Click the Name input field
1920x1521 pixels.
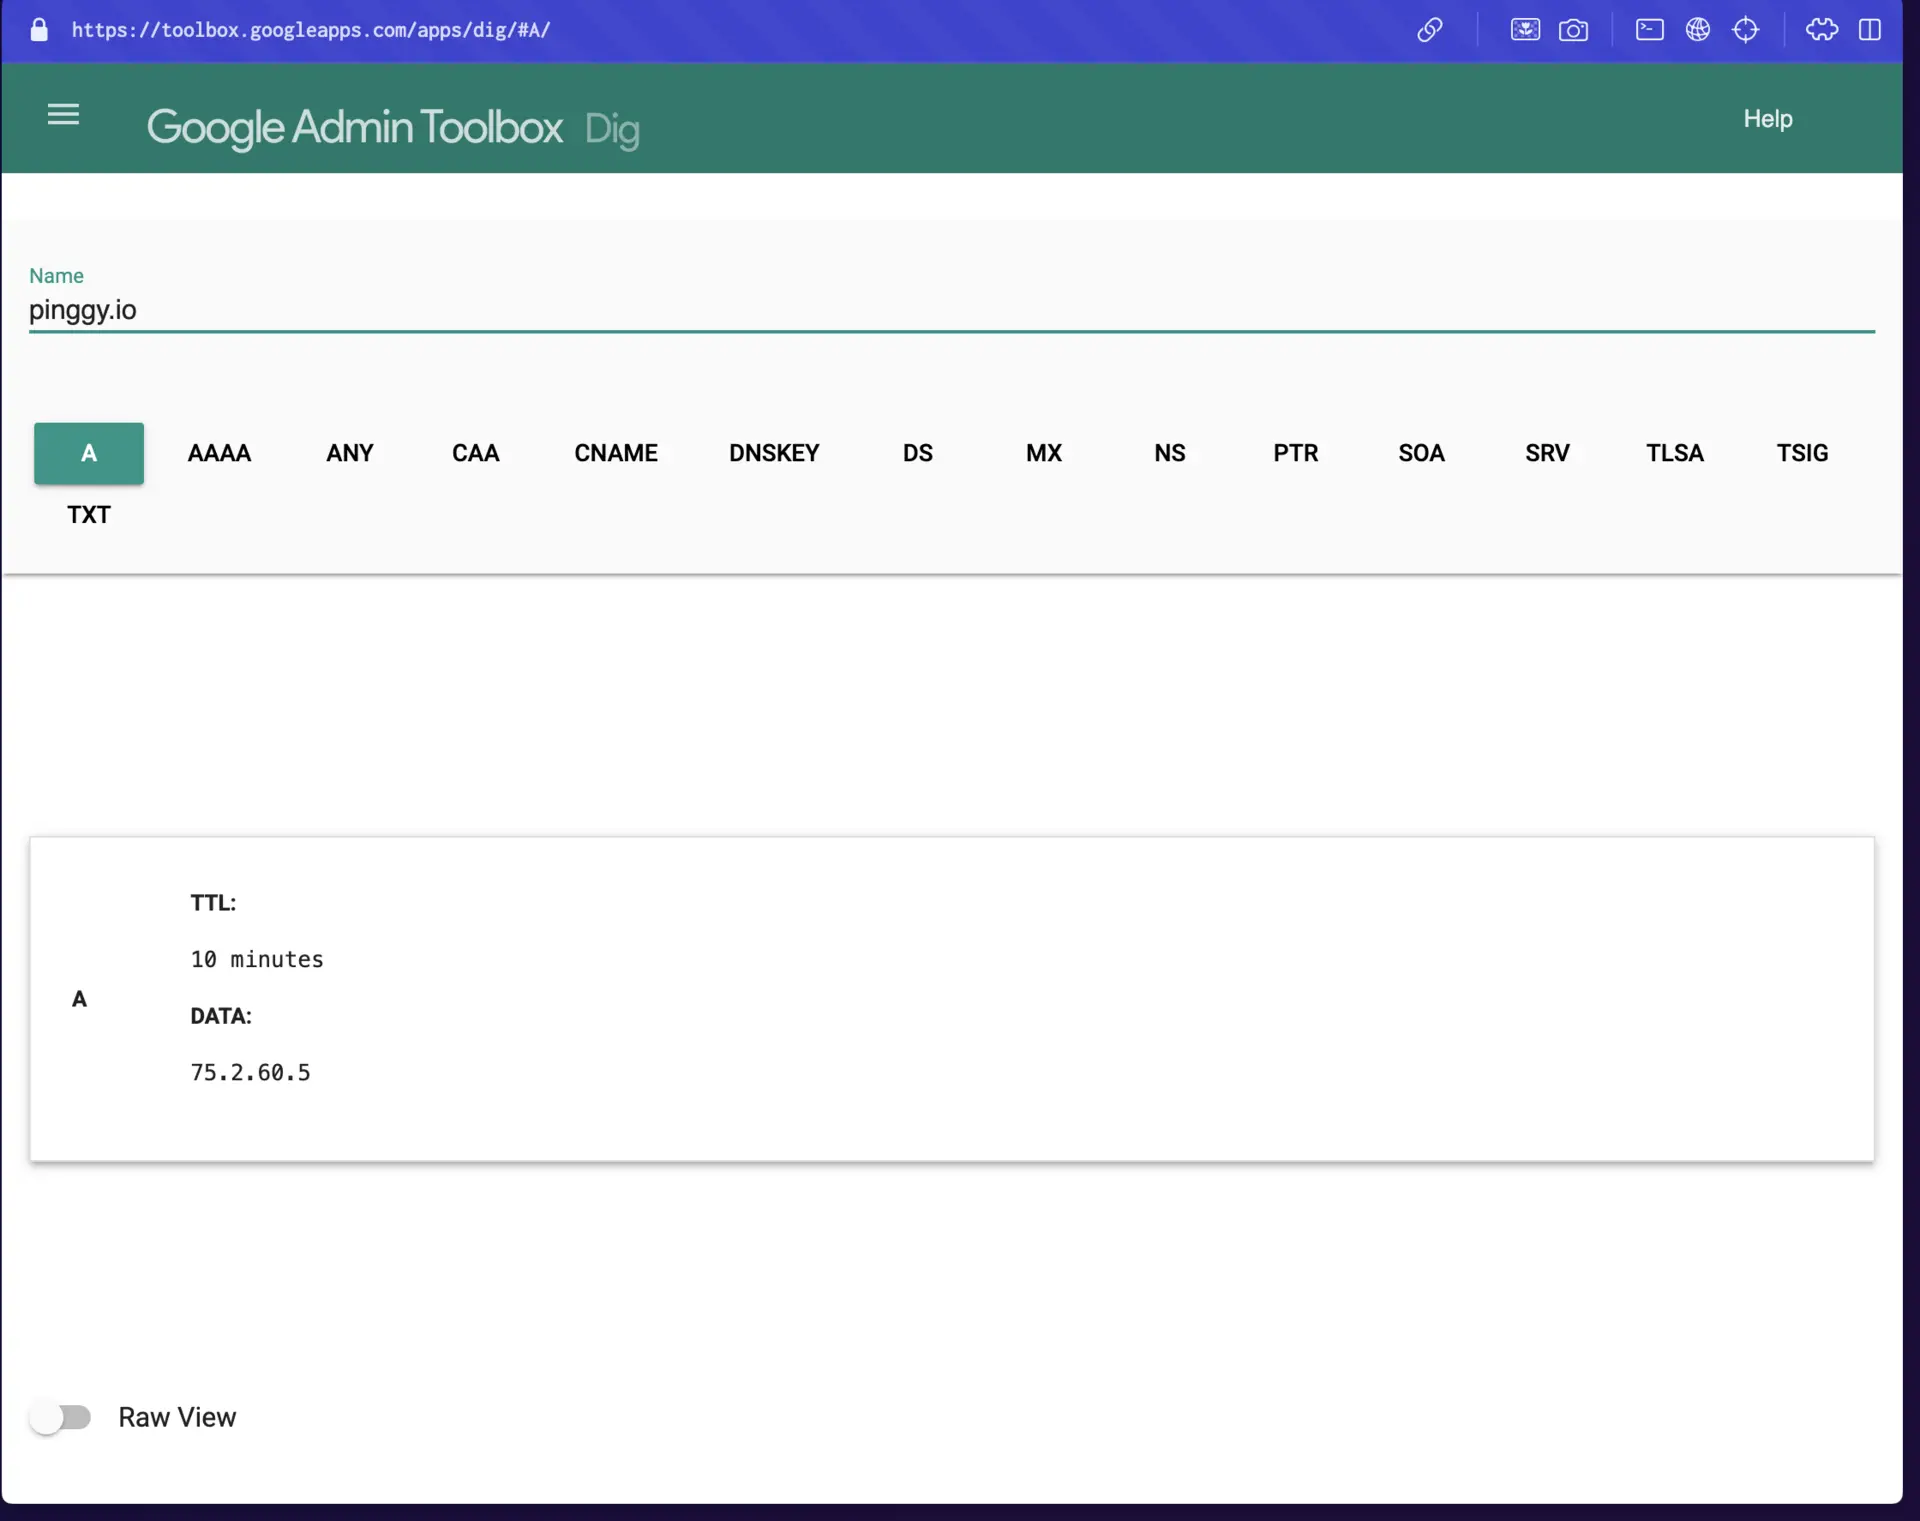click(951, 309)
